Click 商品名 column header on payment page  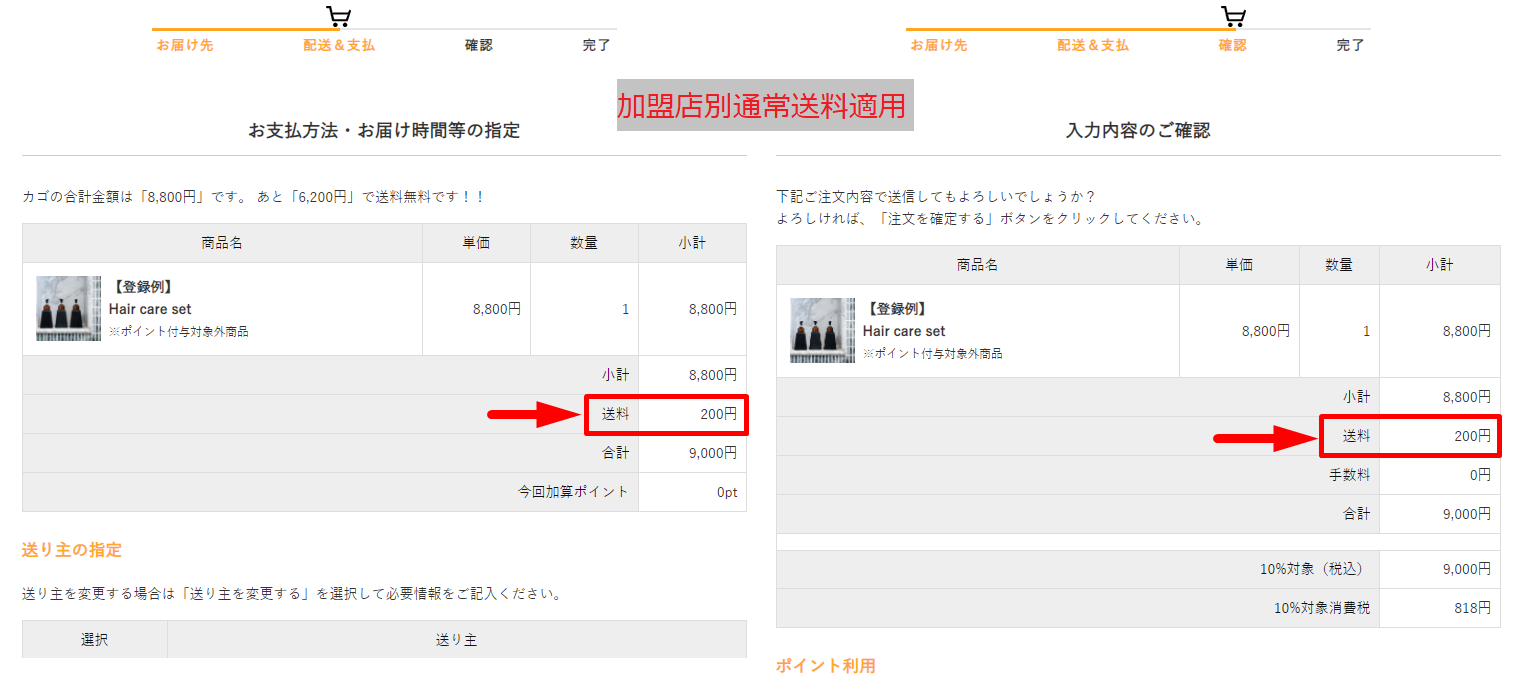pos(222,243)
